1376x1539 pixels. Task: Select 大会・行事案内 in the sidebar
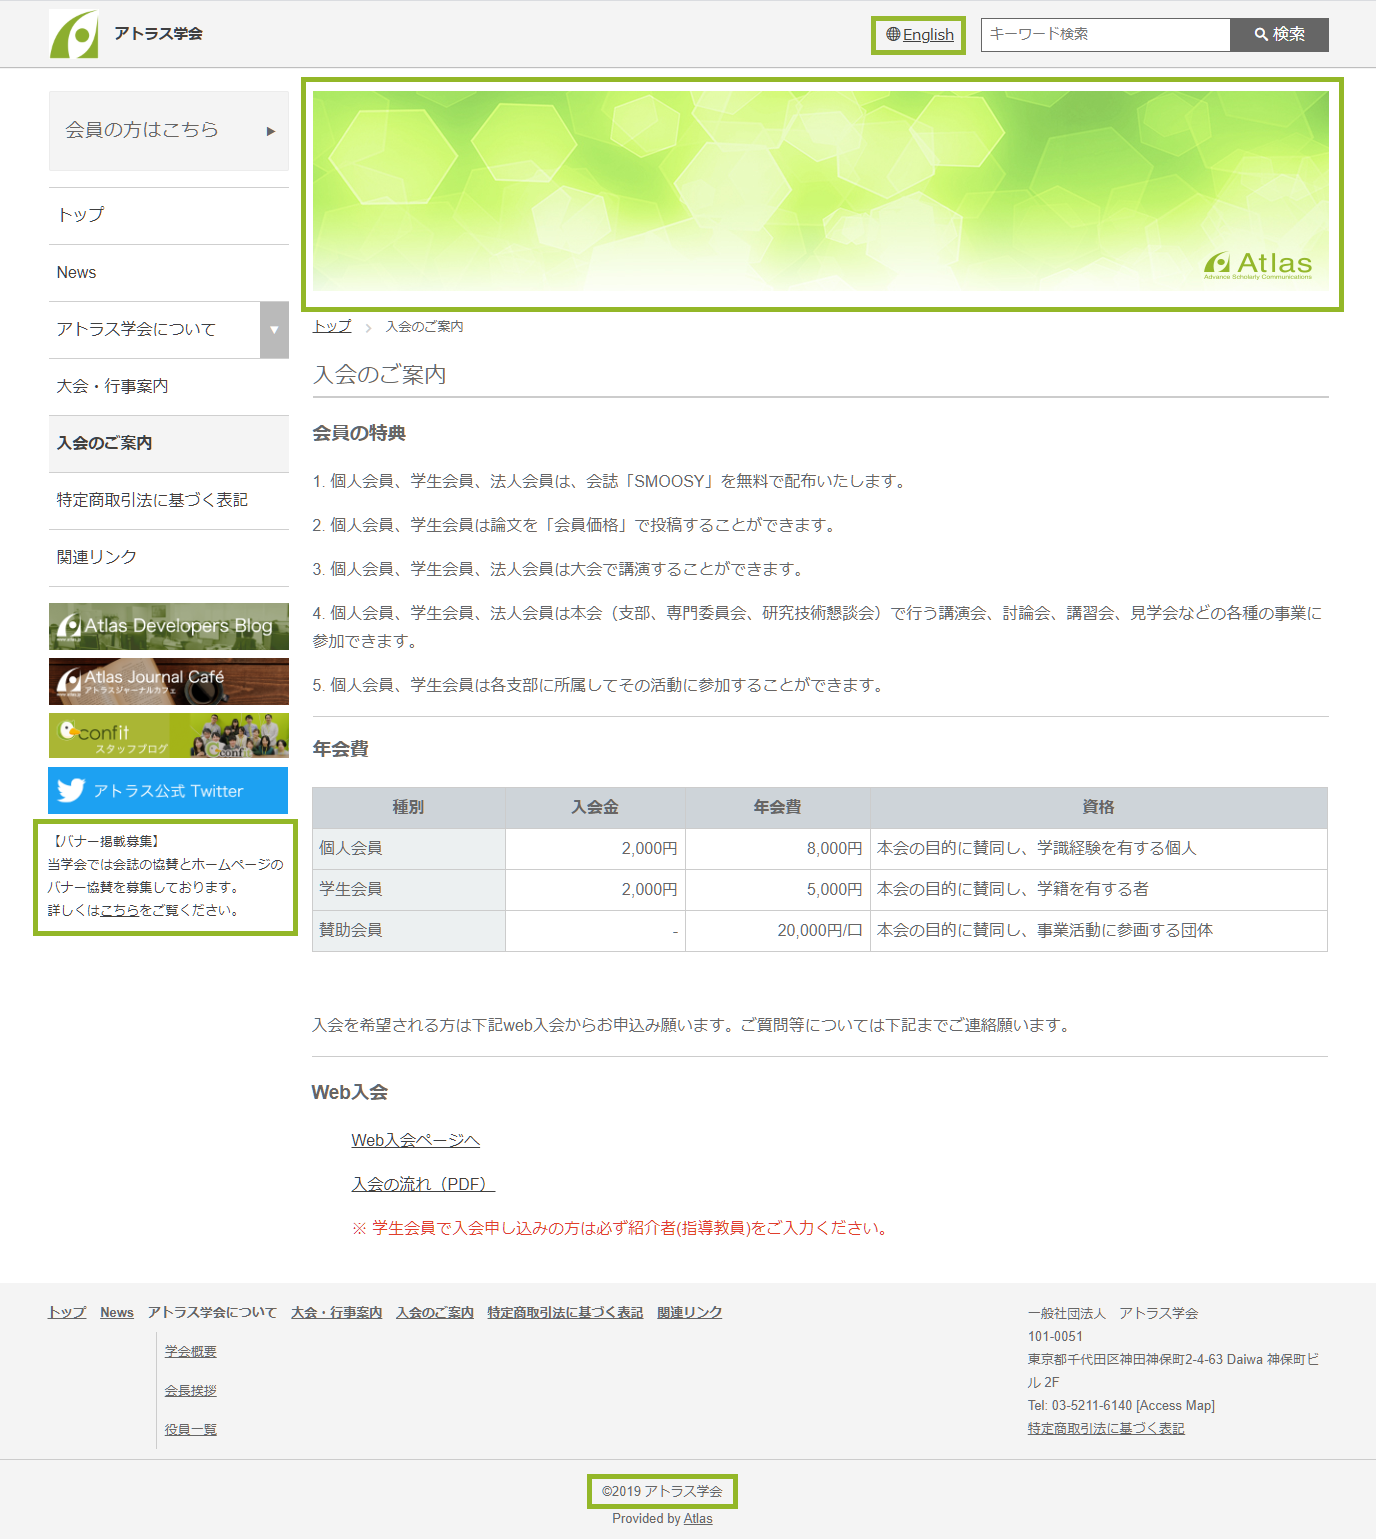click(x=112, y=386)
